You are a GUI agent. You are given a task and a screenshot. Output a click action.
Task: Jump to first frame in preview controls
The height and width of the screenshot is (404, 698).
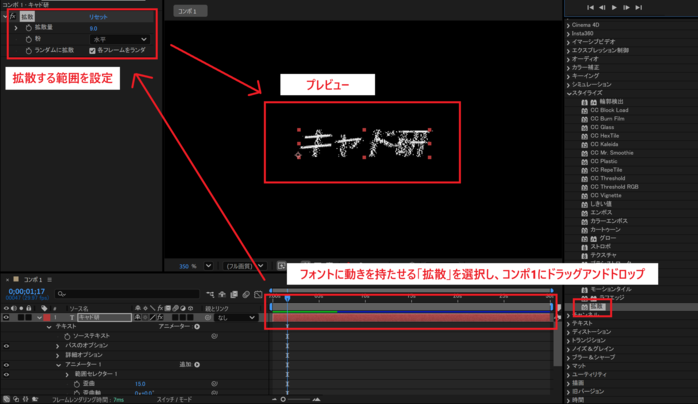pyautogui.click(x=590, y=7)
